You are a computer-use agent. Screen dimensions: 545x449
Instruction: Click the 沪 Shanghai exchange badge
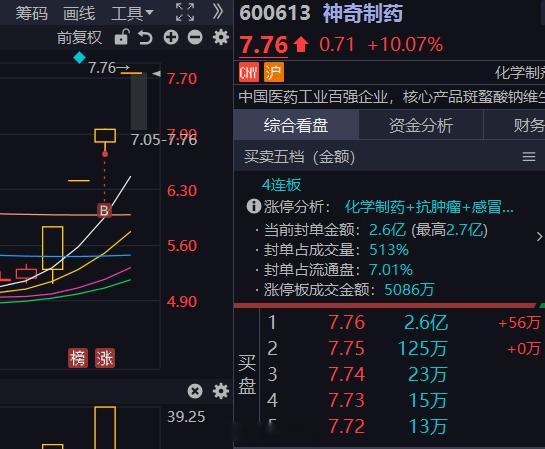click(274, 72)
